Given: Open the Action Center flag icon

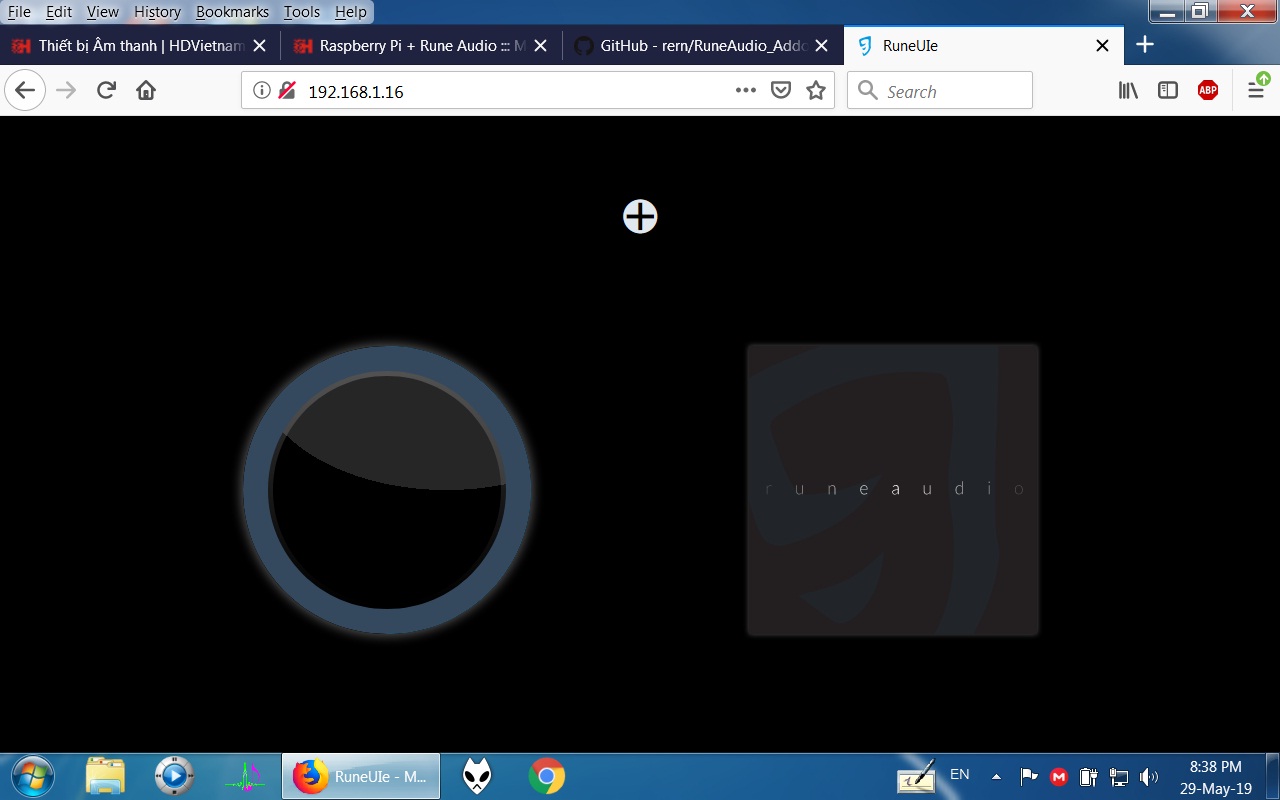Looking at the screenshot, I should (x=1028, y=776).
